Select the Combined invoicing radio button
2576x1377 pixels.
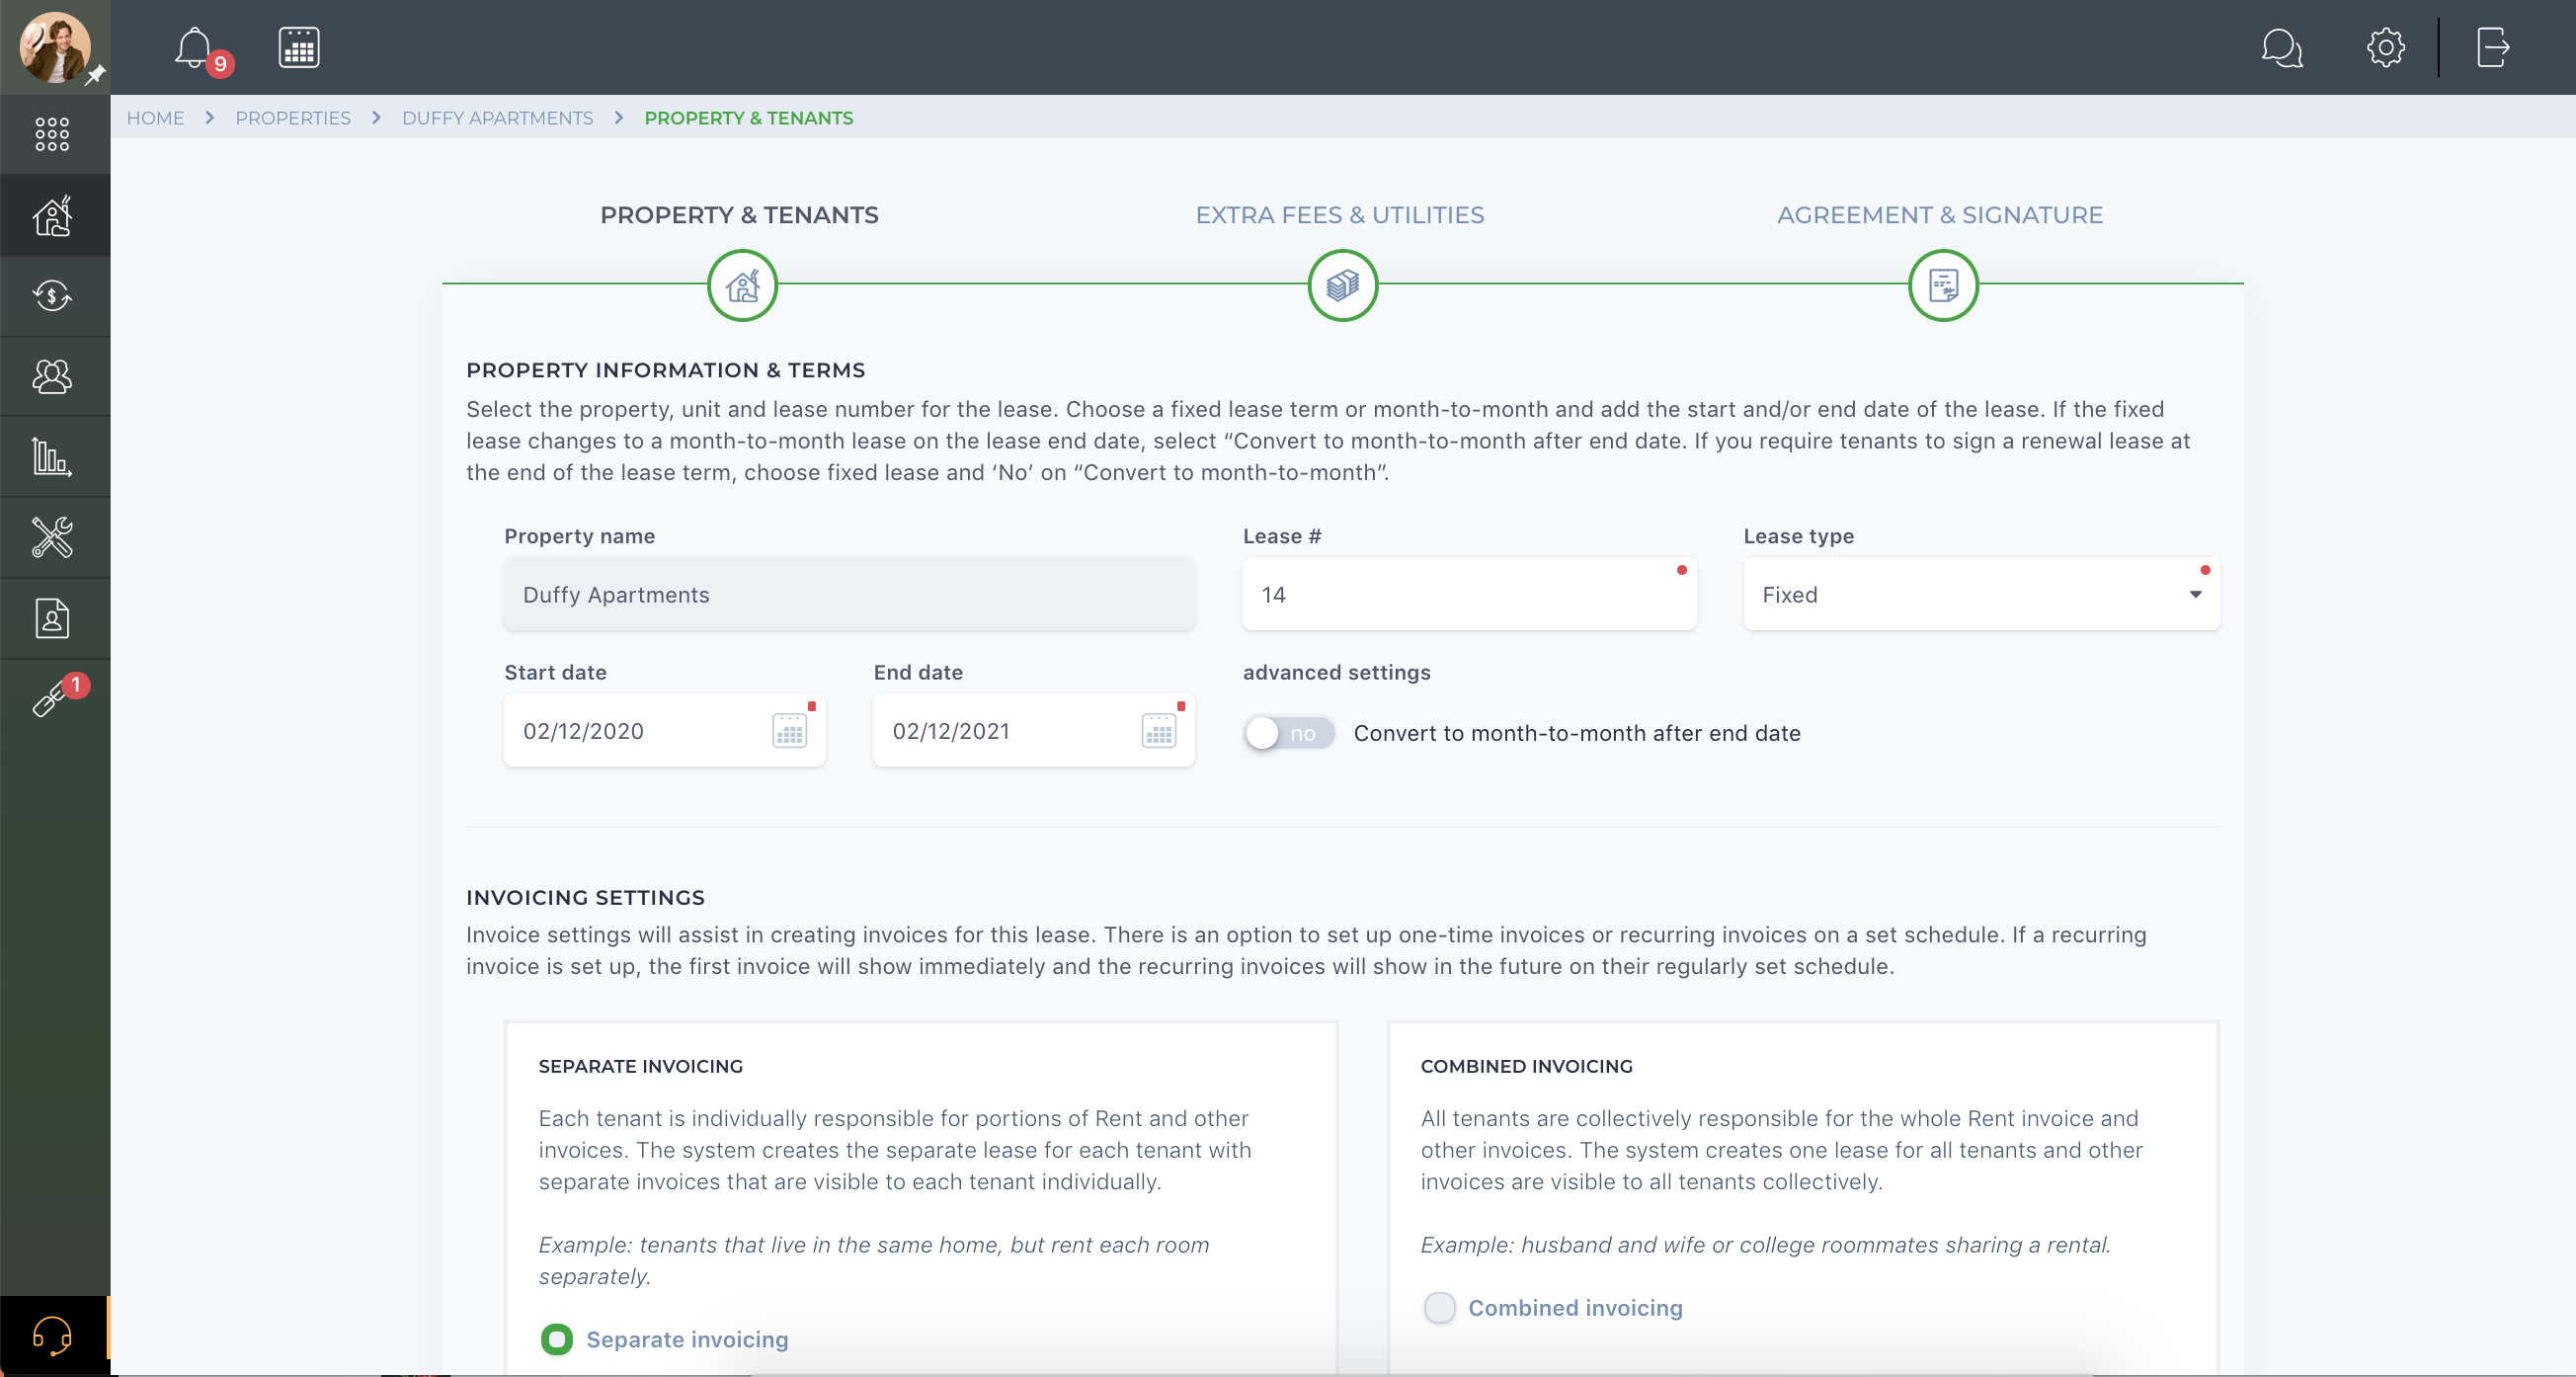point(1438,1307)
